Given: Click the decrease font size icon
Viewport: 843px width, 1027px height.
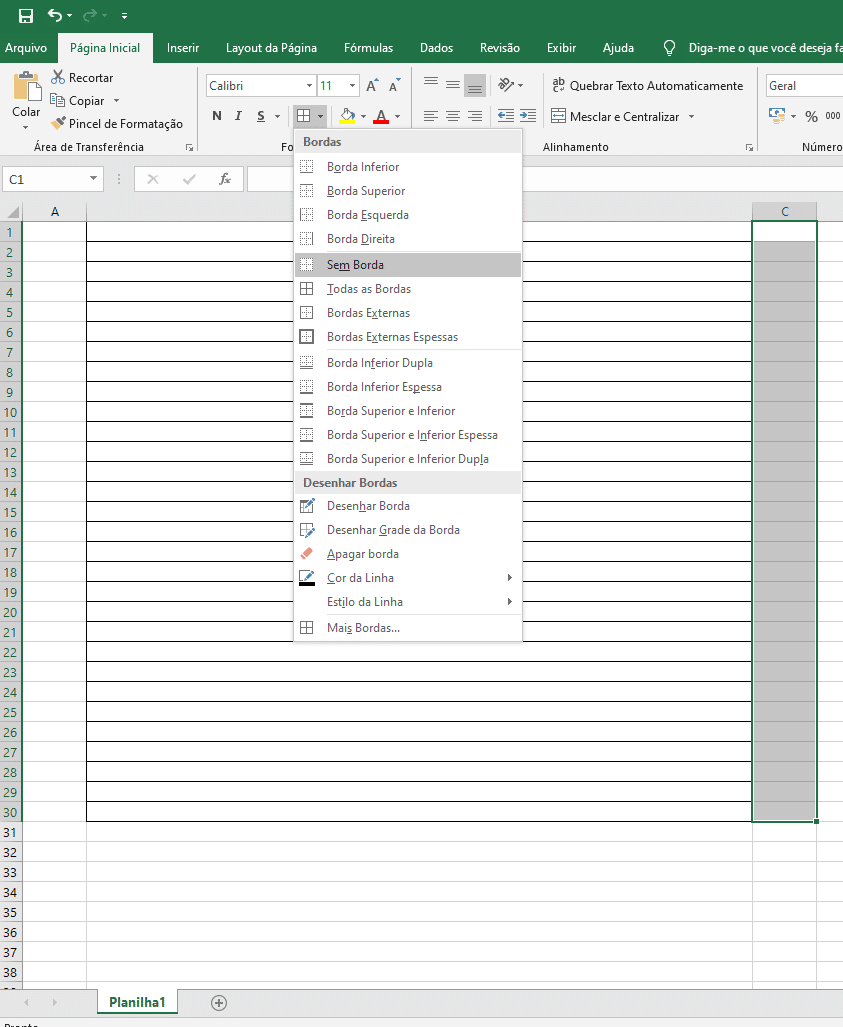Looking at the screenshot, I should tap(394, 86).
